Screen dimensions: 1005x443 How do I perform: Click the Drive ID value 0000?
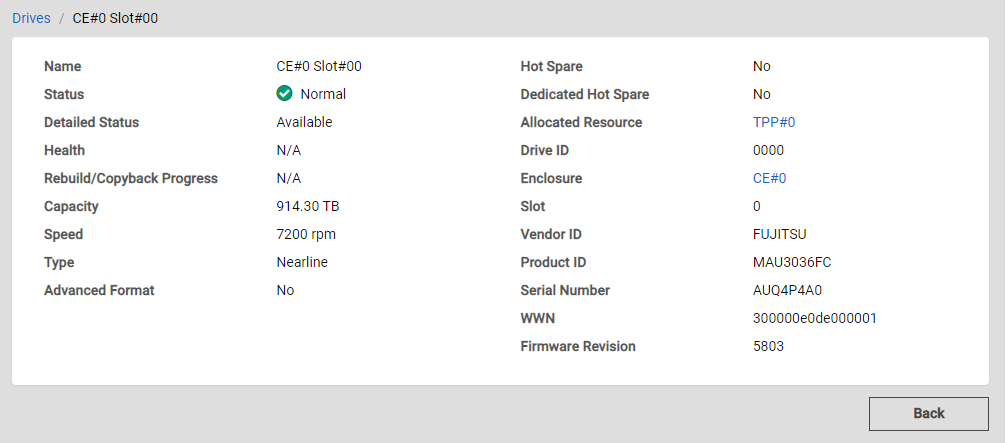coord(768,150)
